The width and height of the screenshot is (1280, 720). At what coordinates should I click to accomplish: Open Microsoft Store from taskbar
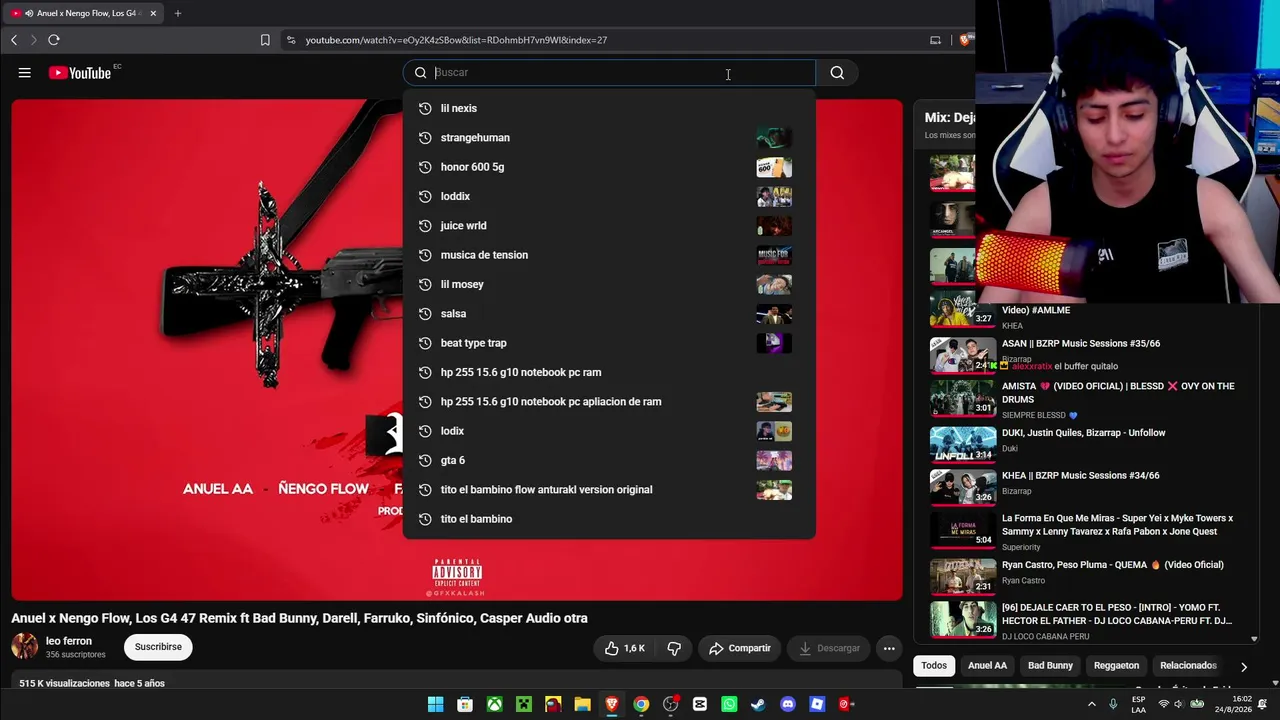click(465, 704)
